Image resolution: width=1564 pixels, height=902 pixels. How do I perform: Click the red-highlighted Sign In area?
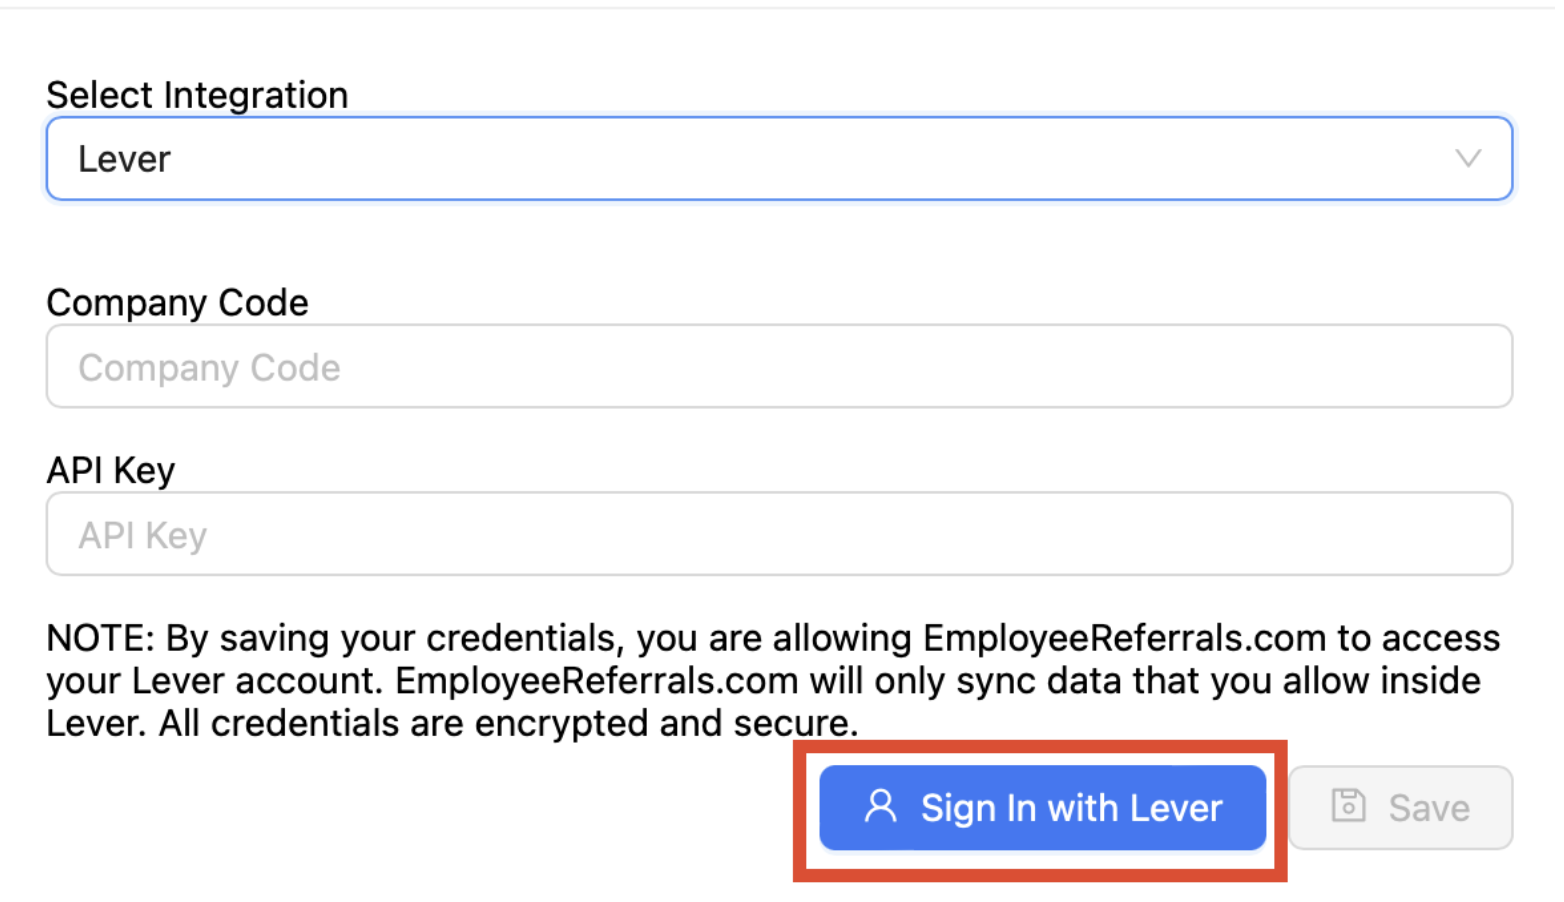point(1042,808)
